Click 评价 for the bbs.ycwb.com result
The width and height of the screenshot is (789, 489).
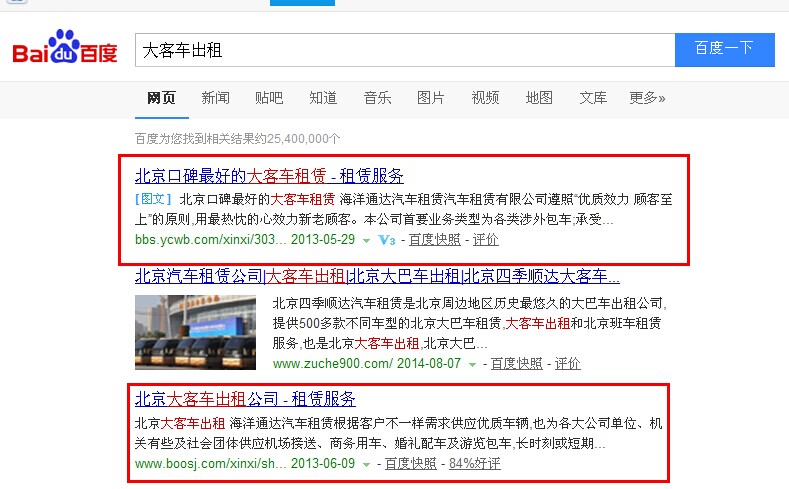coord(486,239)
